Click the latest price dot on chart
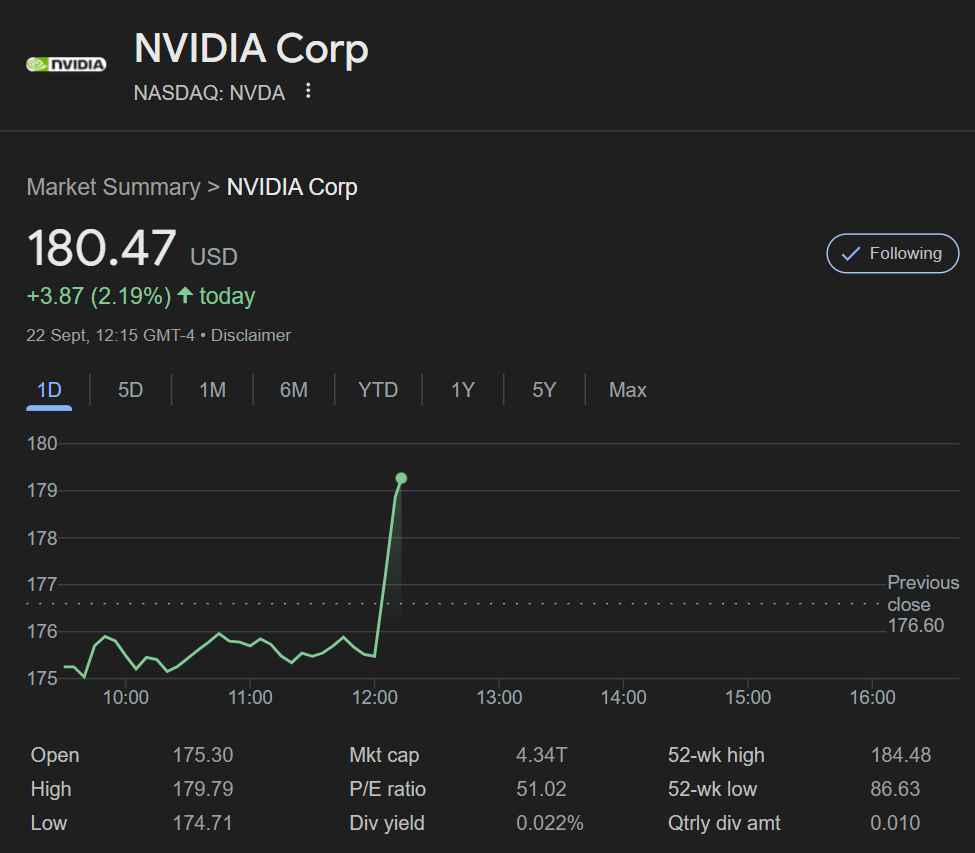 (x=401, y=478)
